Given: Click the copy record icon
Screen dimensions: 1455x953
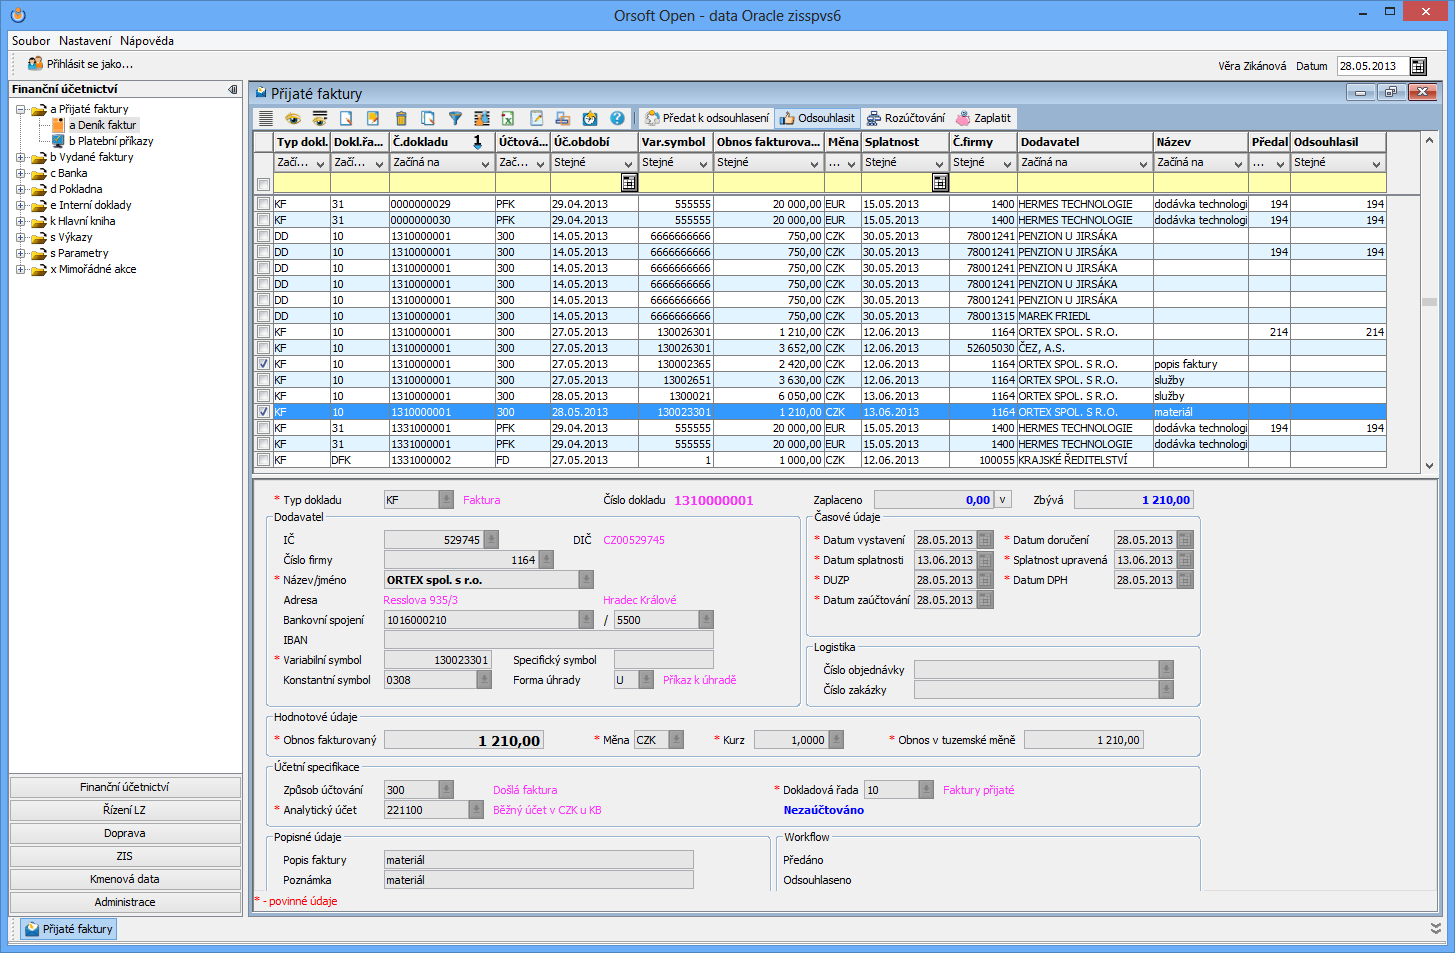Looking at the screenshot, I should coord(428,118).
